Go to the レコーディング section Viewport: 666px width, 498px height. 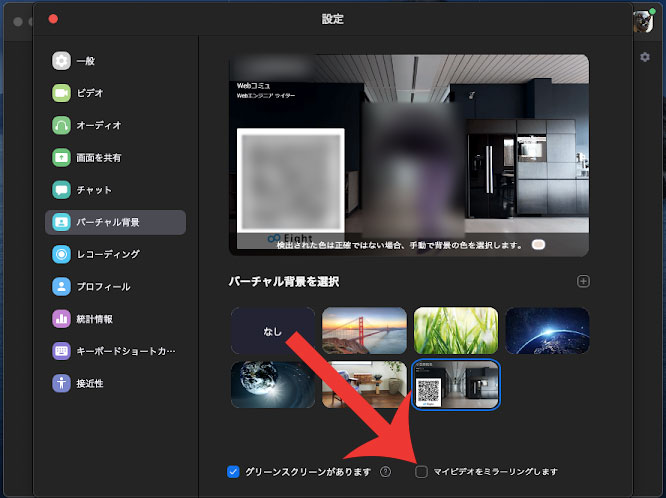pos(116,254)
